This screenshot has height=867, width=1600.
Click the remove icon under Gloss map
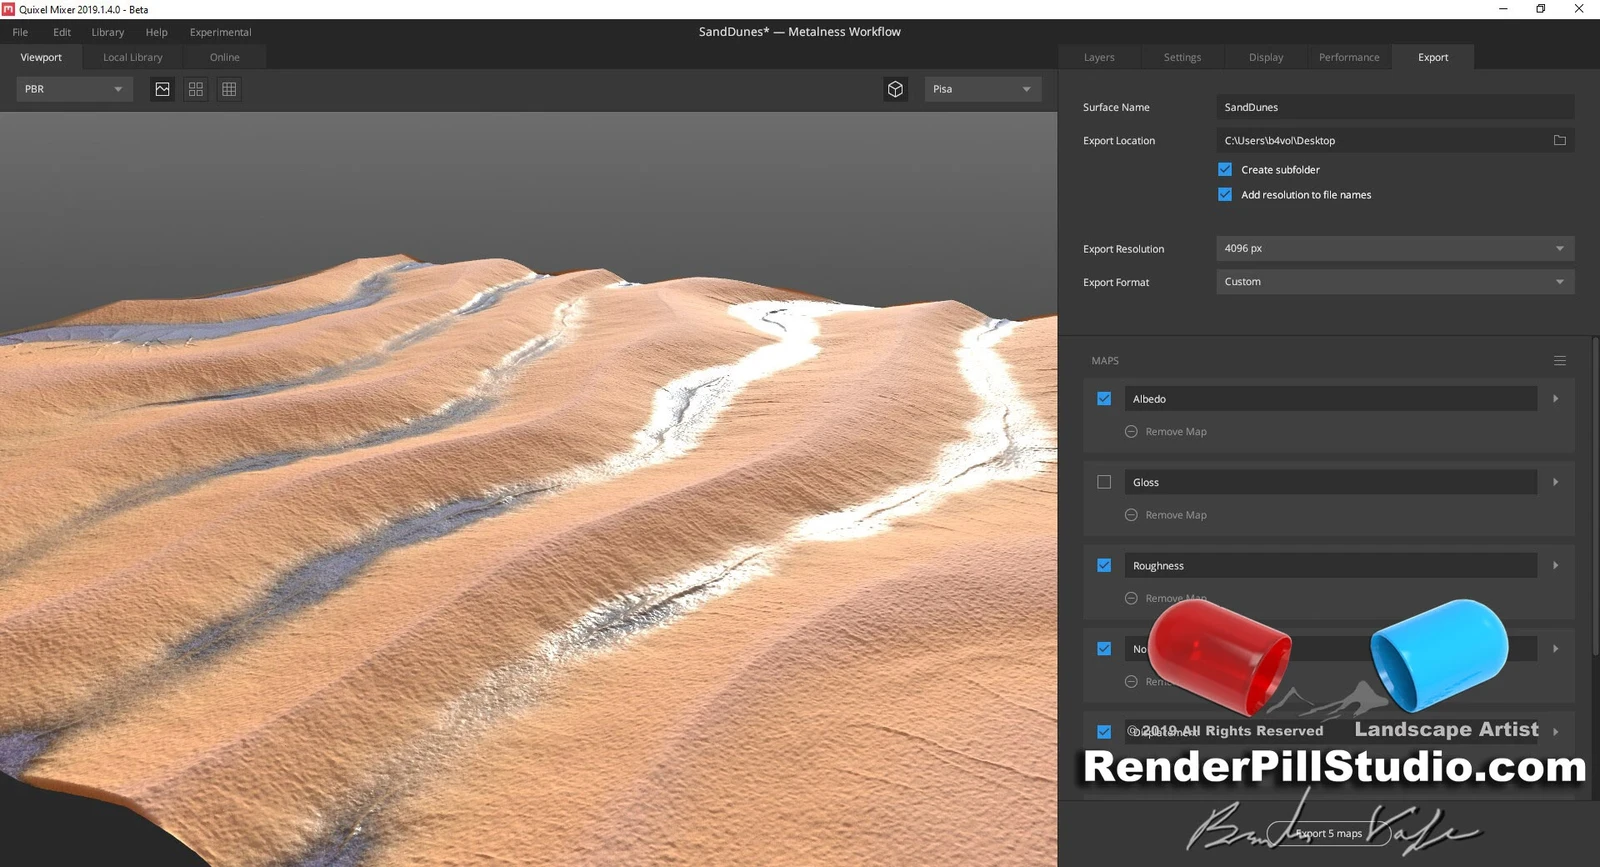pos(1131,515)
